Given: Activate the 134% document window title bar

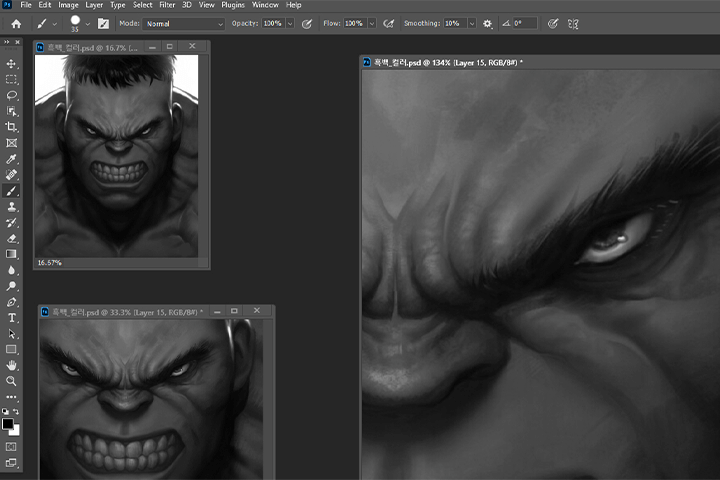Looking at the screenshot, I should coord(540,62).
